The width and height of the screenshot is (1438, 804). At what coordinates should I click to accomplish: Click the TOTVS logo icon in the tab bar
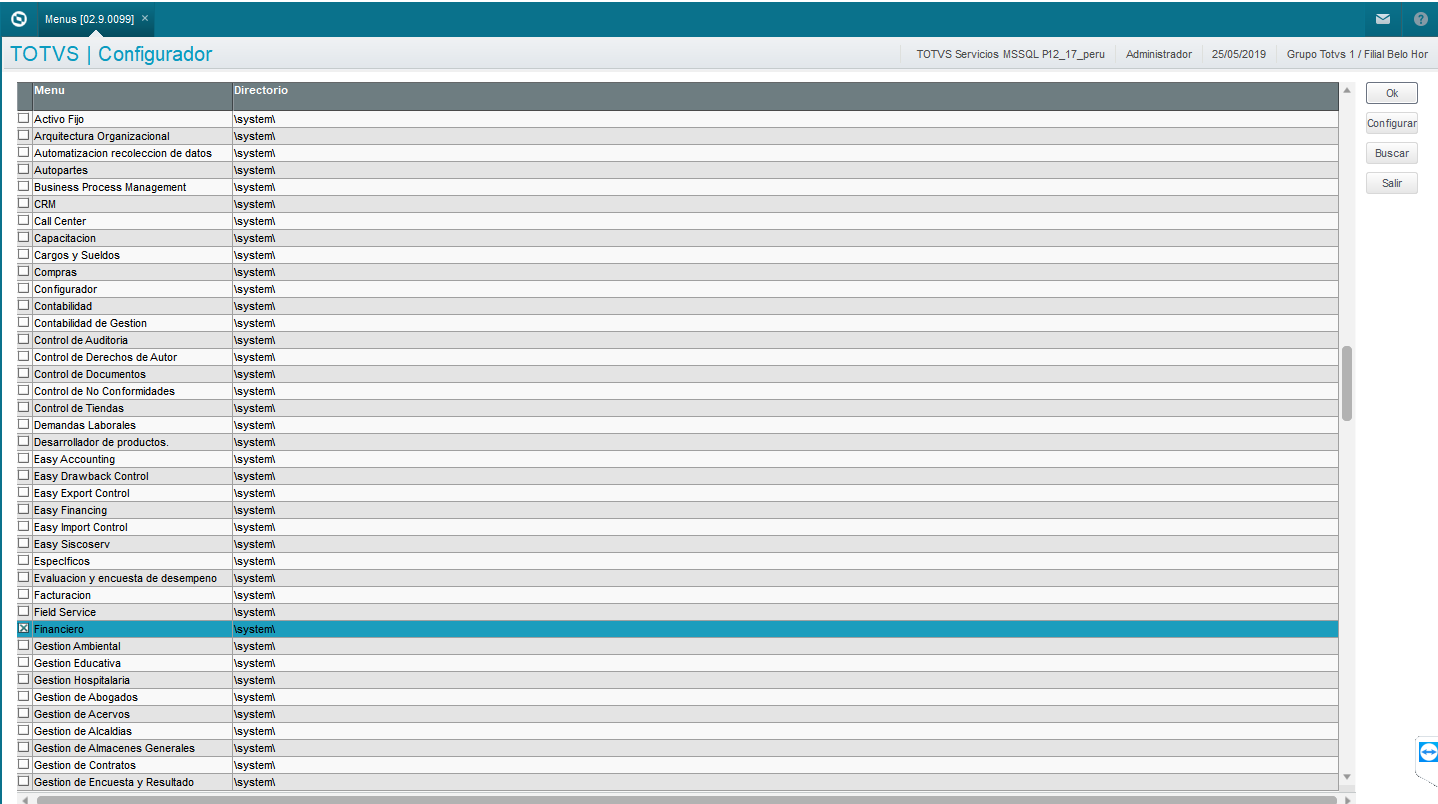click(x=18, y=19)
